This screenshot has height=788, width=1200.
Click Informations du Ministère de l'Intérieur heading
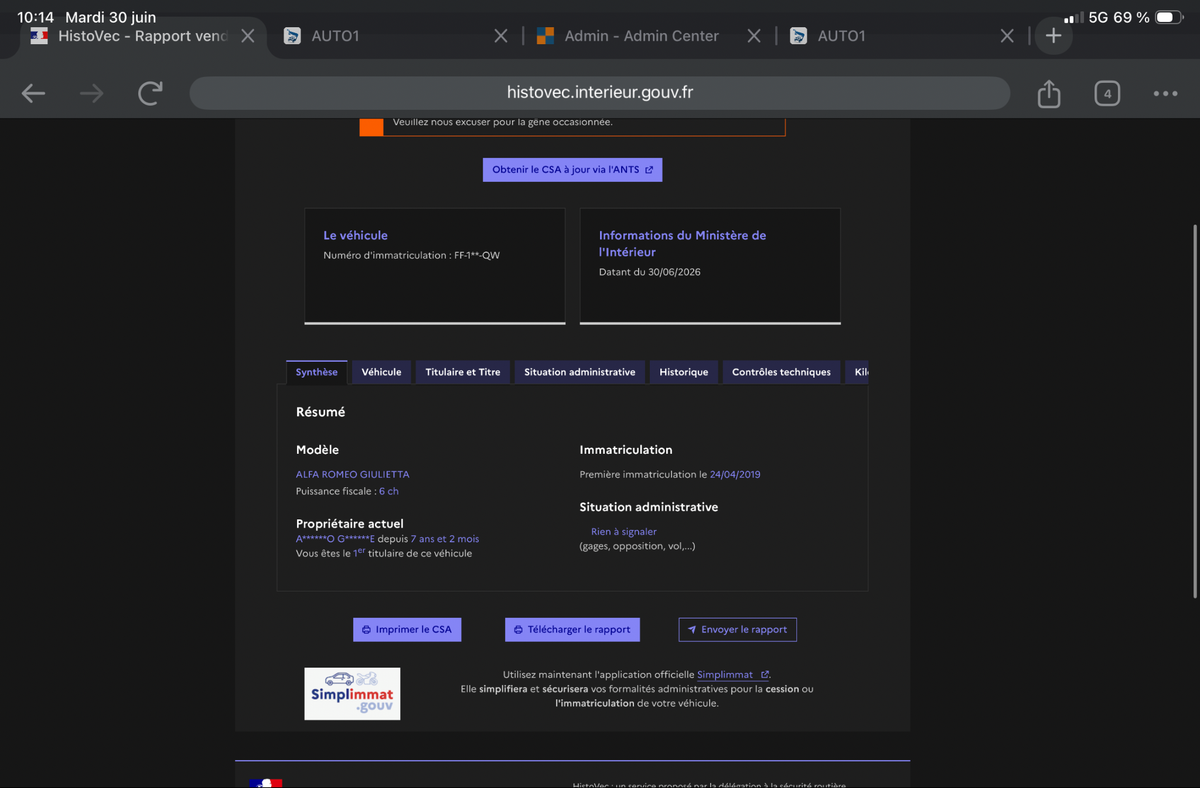pyautogui.click(x=682, y=243)
